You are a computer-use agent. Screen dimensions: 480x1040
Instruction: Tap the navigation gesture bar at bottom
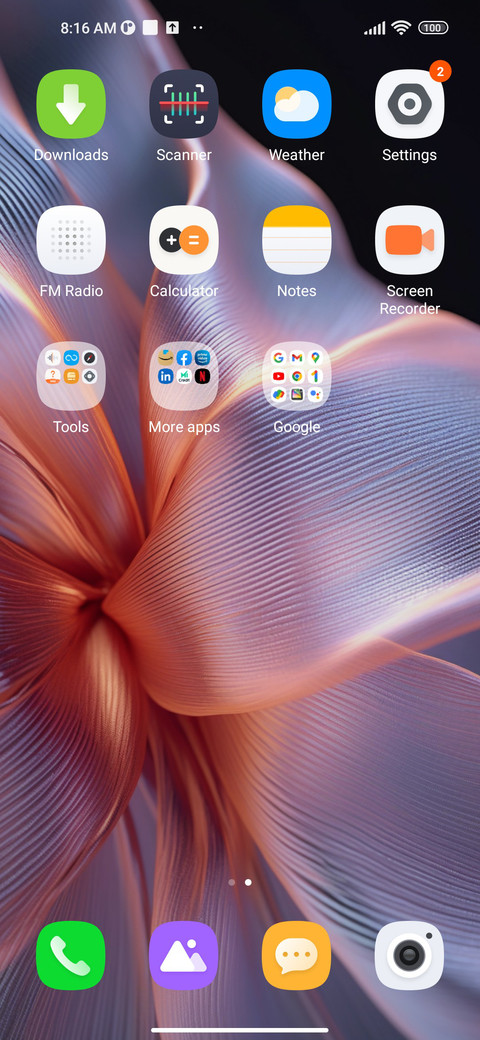click(x=240, y=1030)
